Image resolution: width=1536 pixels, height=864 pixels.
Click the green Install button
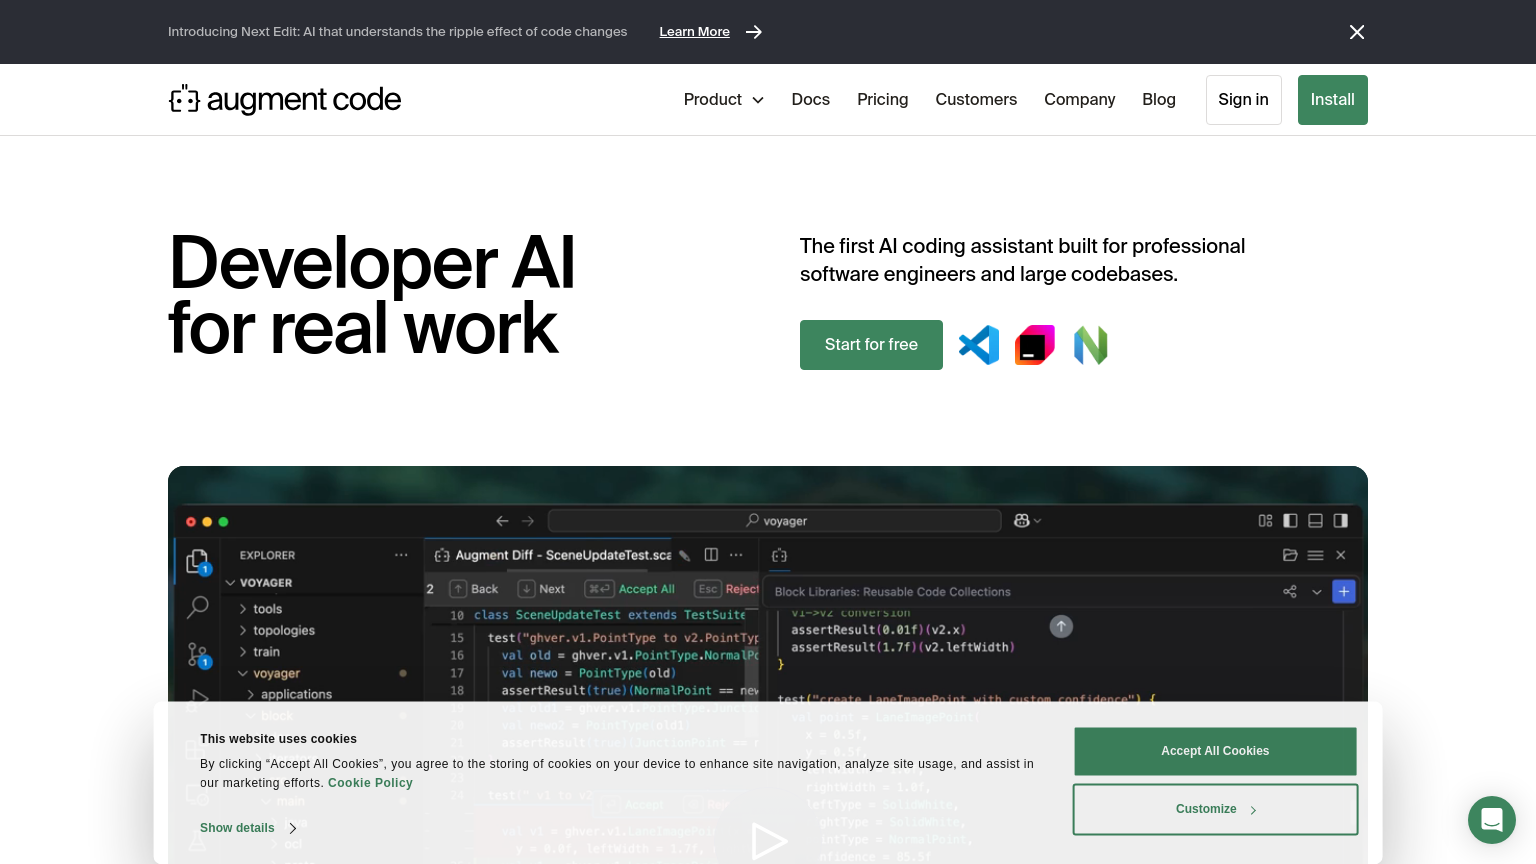1332,100
